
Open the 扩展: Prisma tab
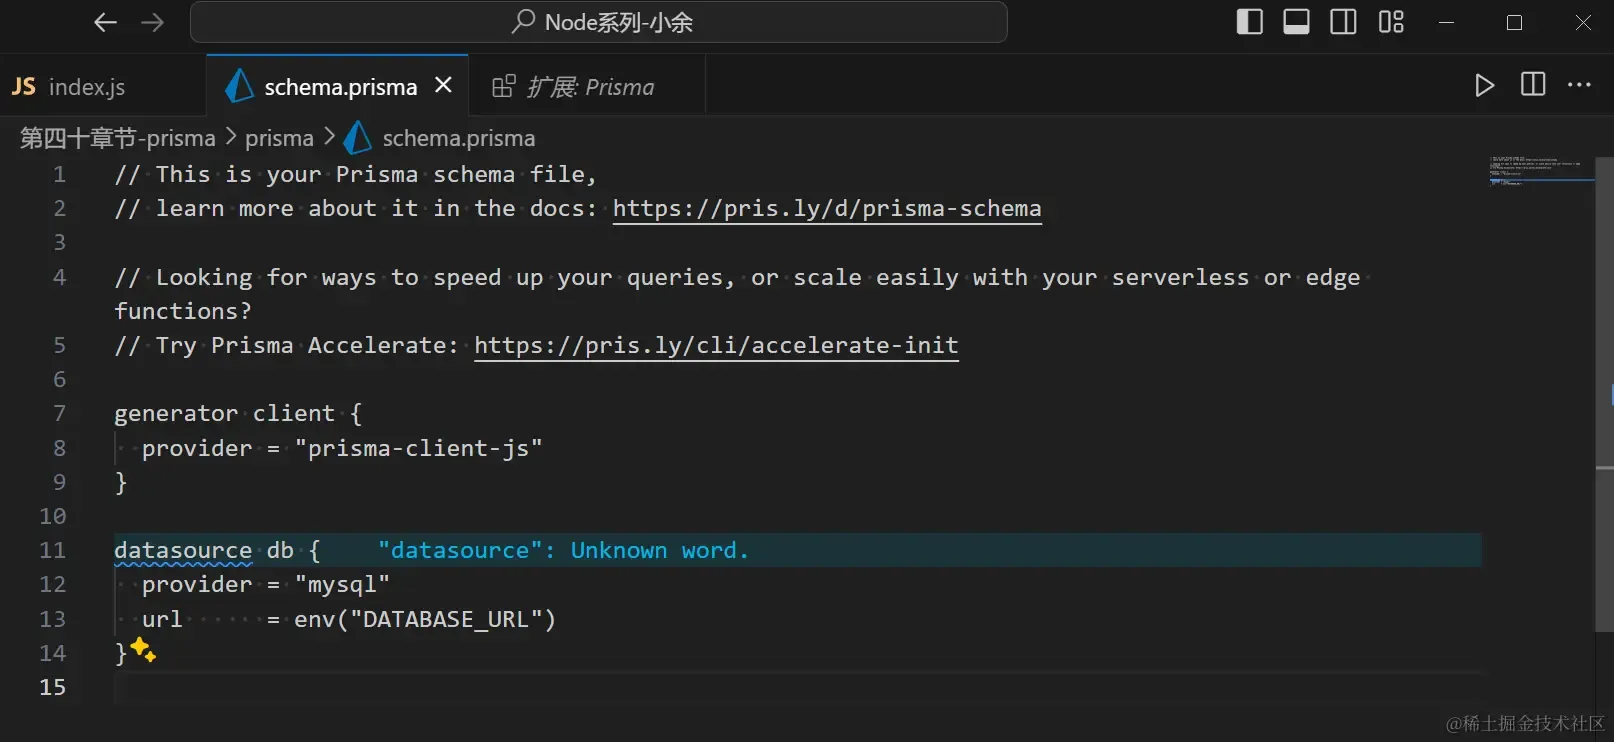point(587,87)
